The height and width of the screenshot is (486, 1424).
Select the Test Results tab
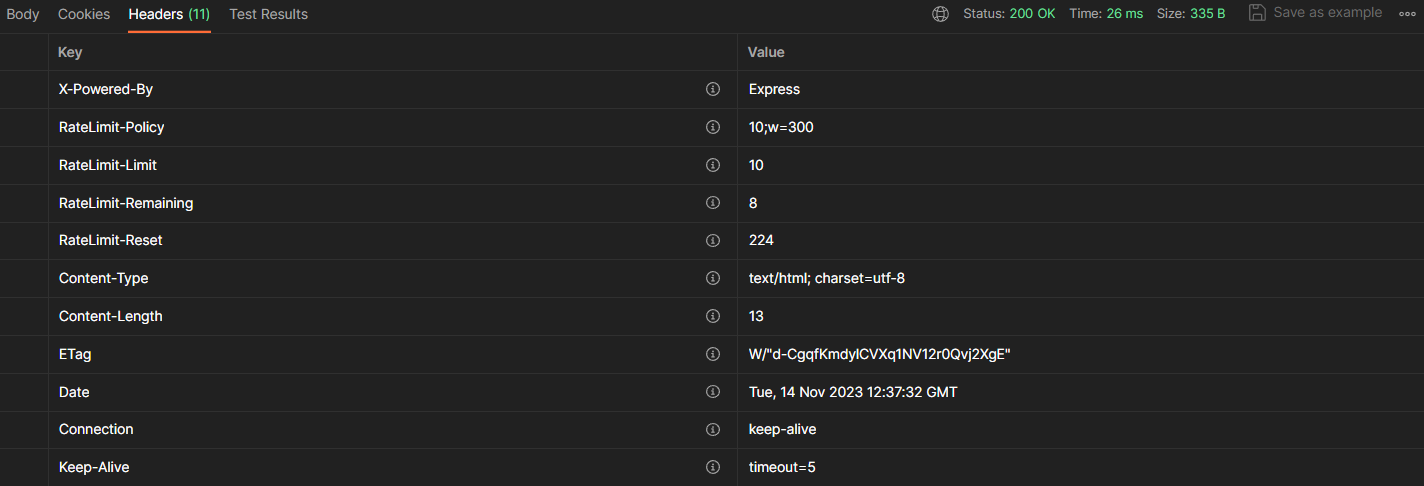(x=268, y=14)
